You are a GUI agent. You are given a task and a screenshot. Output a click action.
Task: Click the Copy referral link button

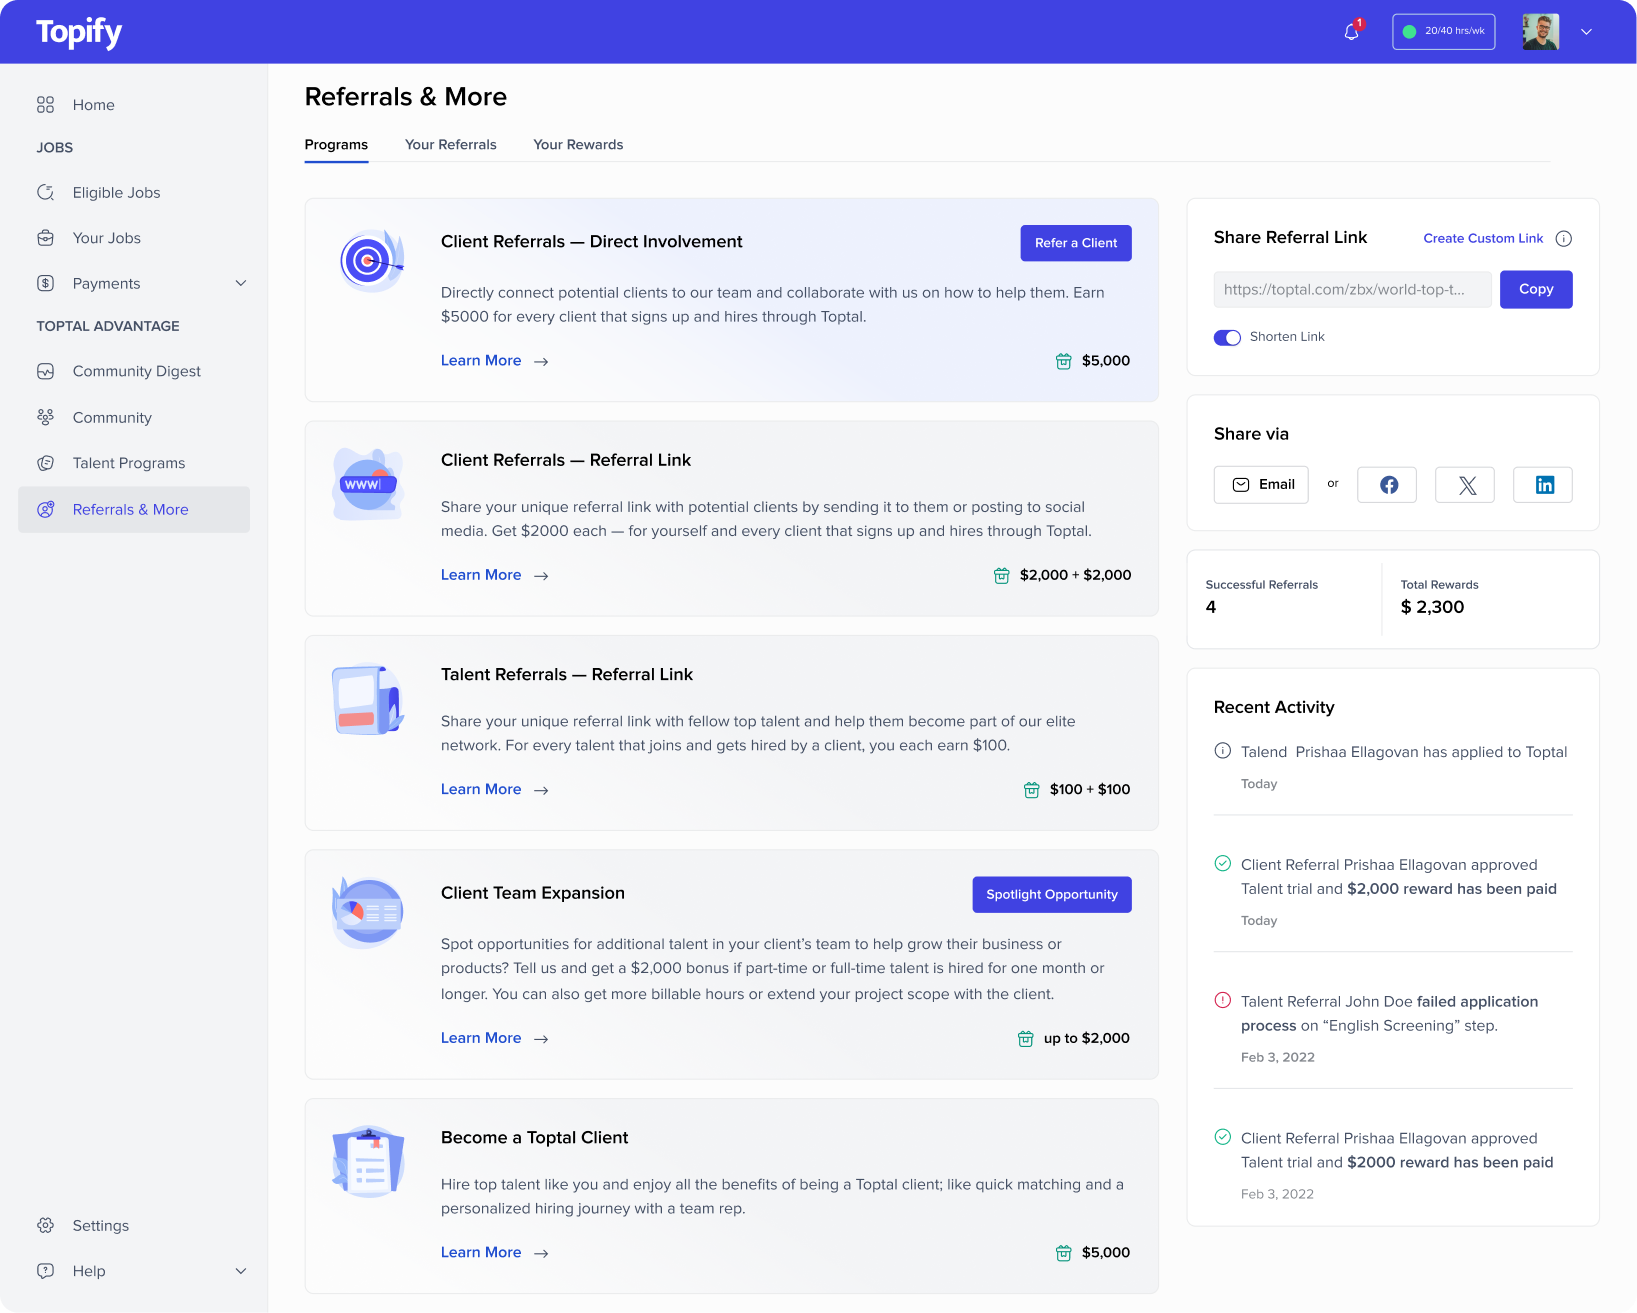1536,289
